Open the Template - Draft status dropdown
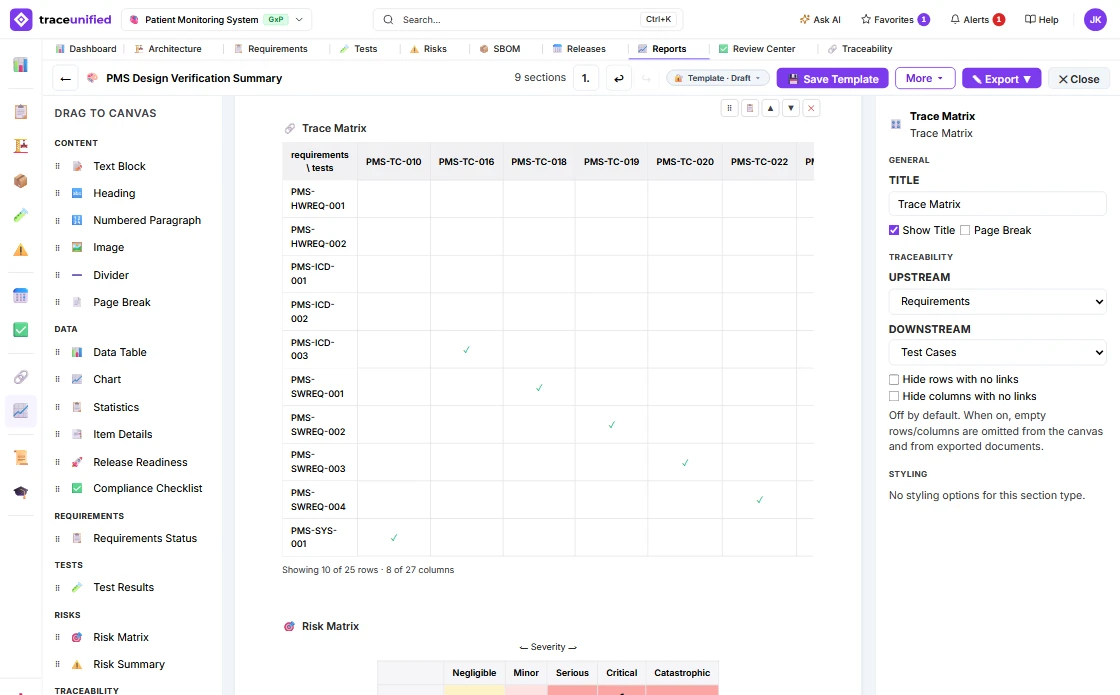Viewport: 1120px width, 695px height. point(718,79)
